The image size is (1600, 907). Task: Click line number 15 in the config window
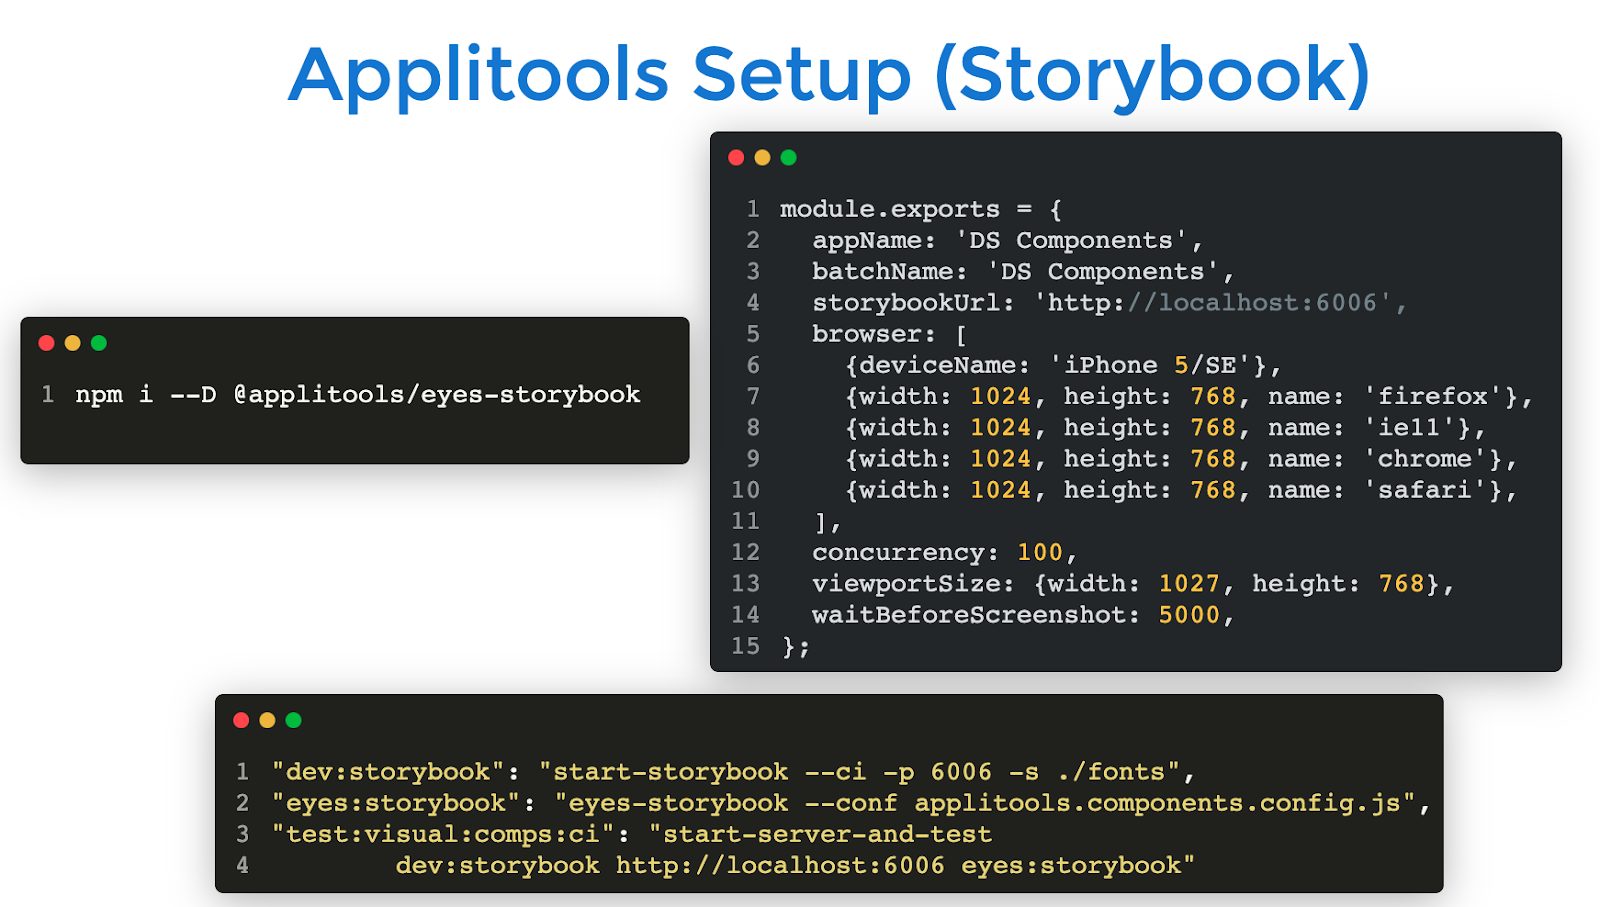pyautogui.click(x=745, y=646)
